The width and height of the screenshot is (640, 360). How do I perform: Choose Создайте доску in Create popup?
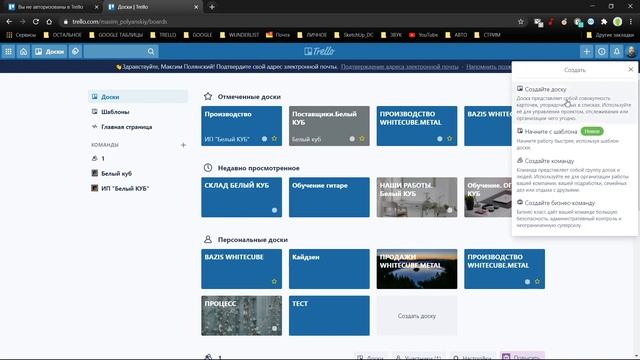coord(575,103)
